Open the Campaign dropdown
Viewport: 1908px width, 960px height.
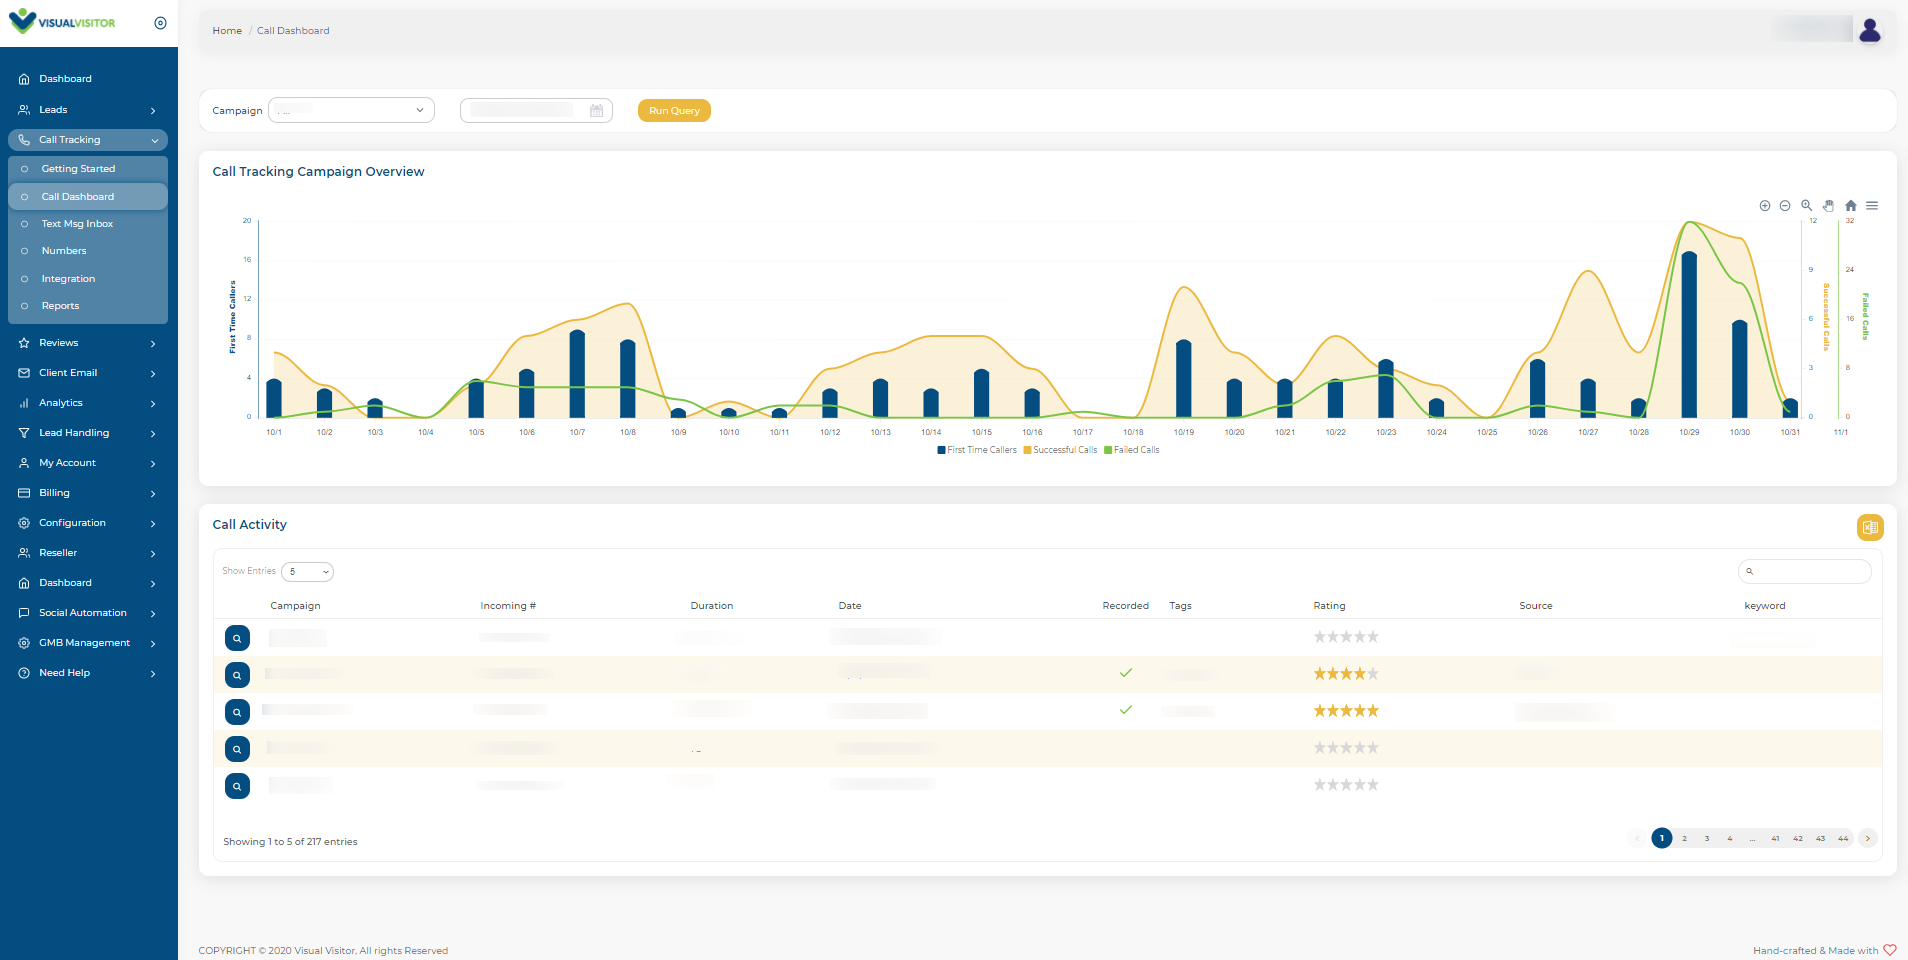pyautogui.click(x=351, y=110)
